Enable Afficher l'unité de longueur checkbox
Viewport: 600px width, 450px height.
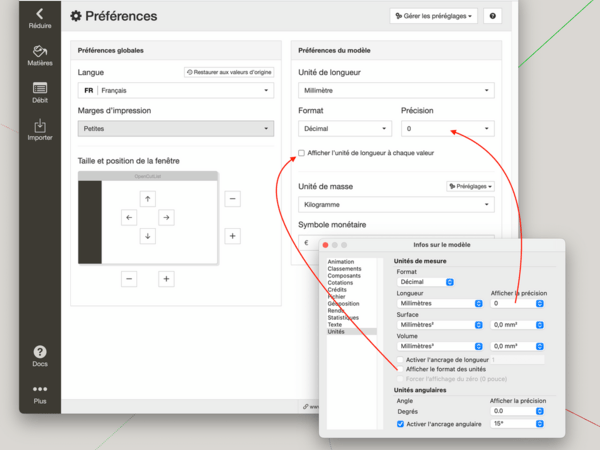click(302, 153)
